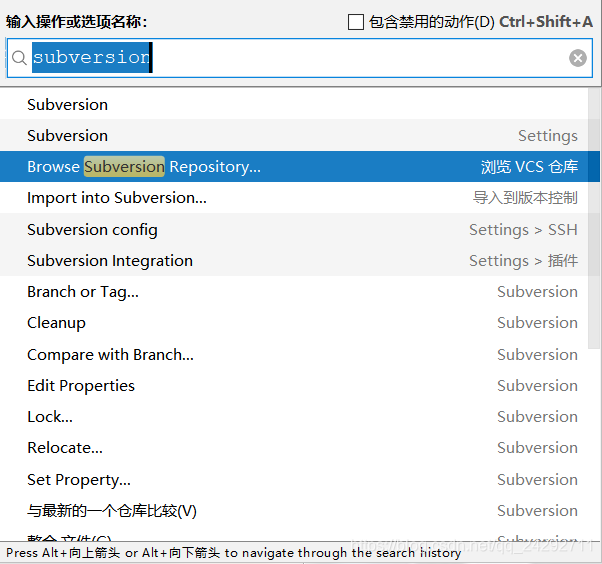Clear the search field with X icon
602x564 pixels.
tap(577, 58)
